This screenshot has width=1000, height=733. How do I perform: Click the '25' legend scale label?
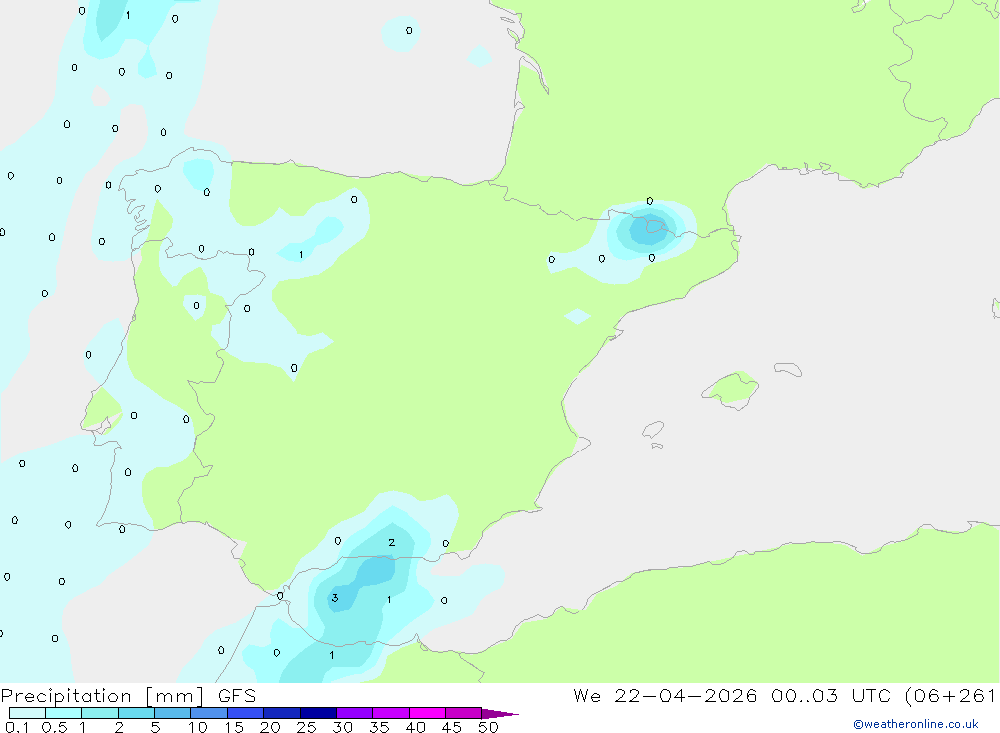(307, 727)
